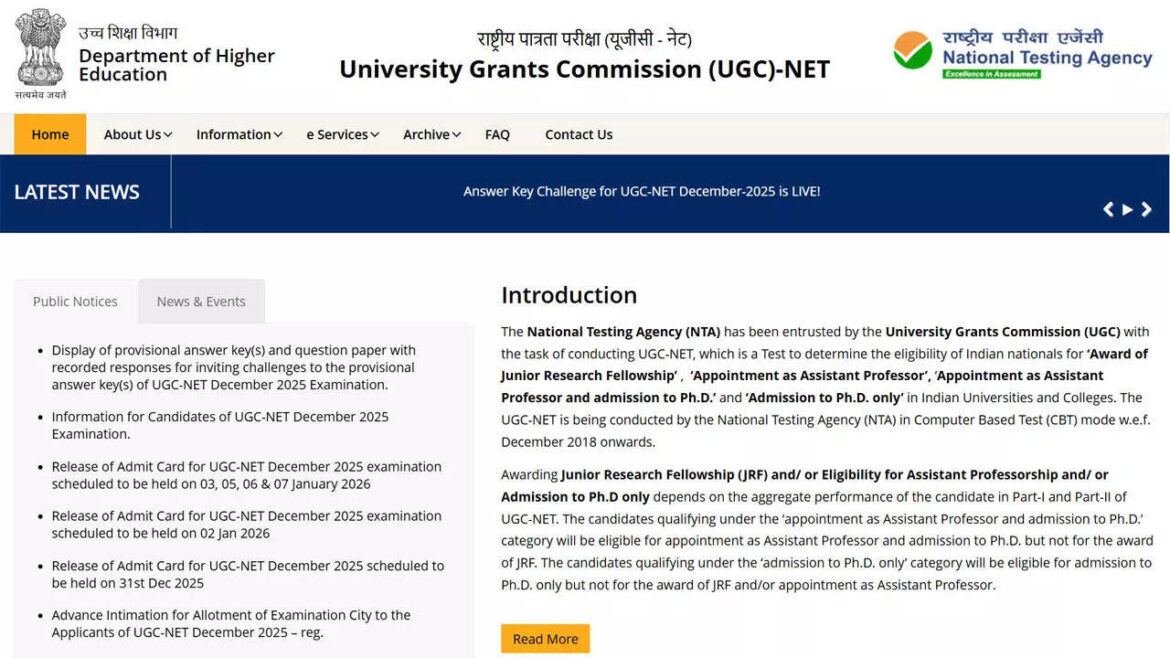Open the Archive dropdown
1170x658 pixels.
[430, 134]
